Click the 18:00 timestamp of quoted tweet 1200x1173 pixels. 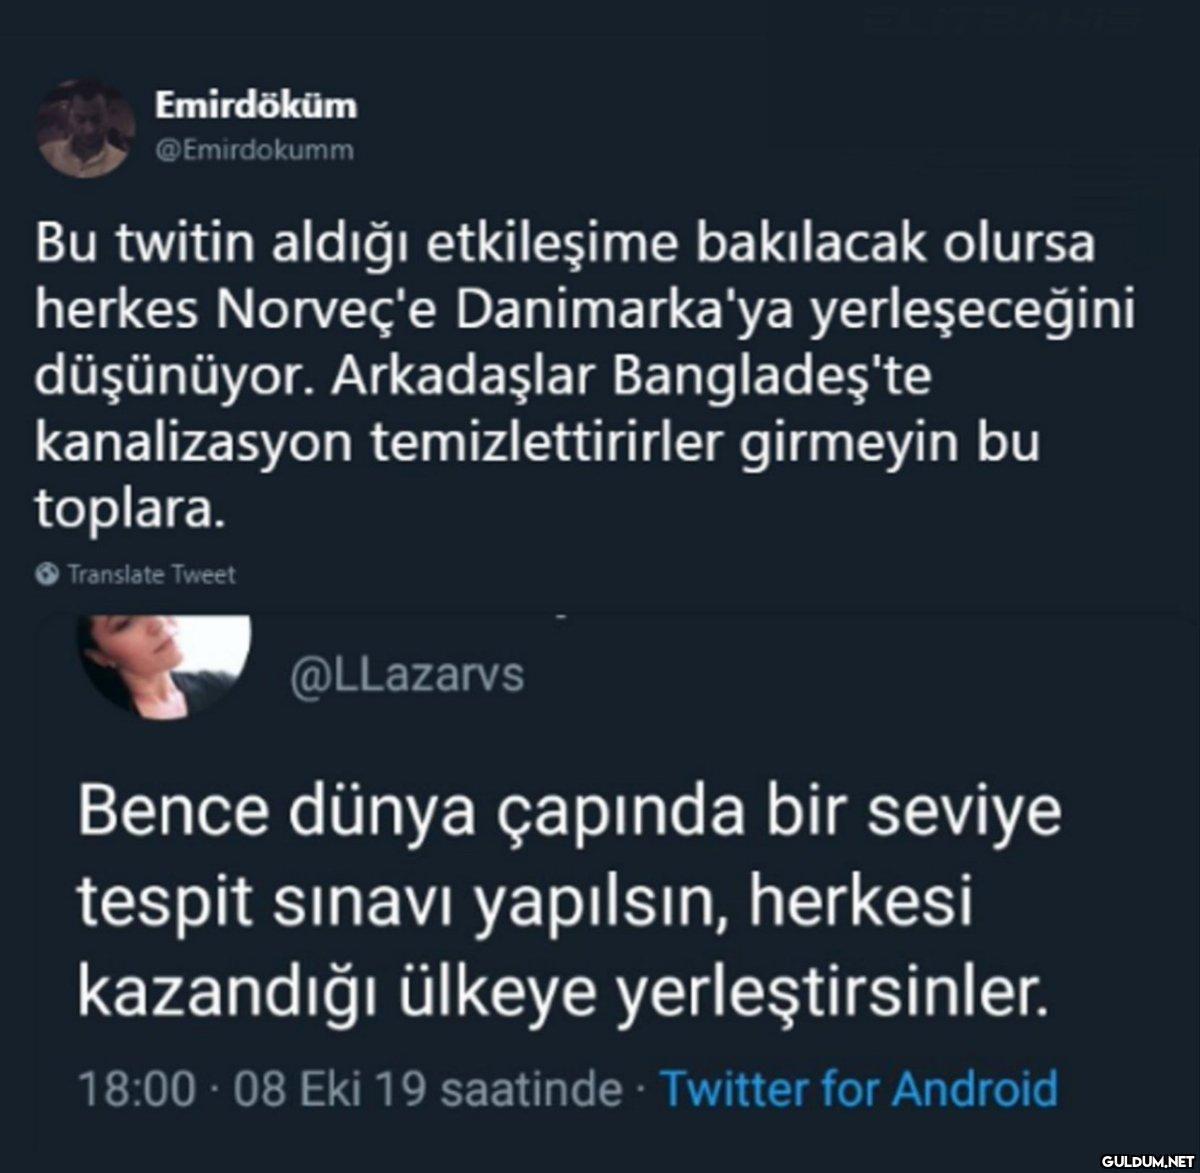click(x=135, y=1088)
